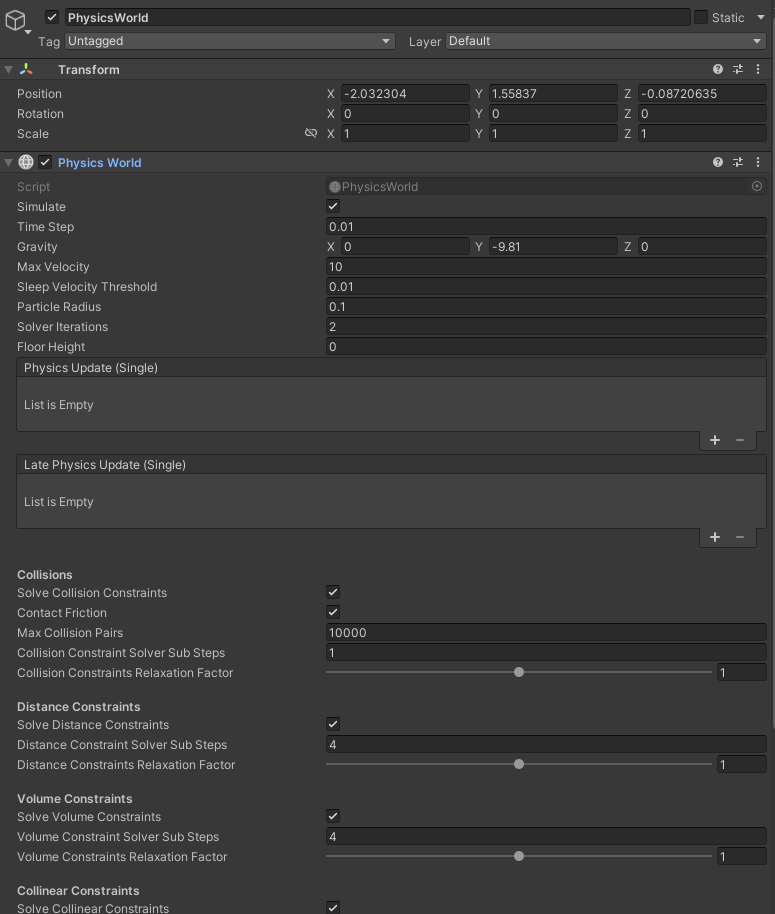The height and width of the screenshot is (914, 775).
Task: Click the Max Collision Pairs input field
Action: (x=546, y=633)
